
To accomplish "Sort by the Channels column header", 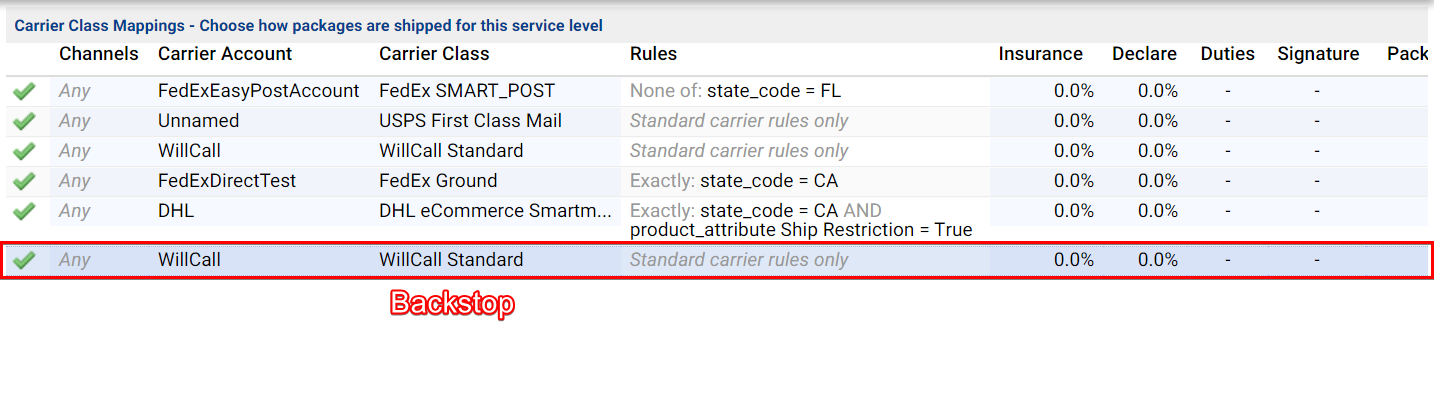I will coord(99,54).
